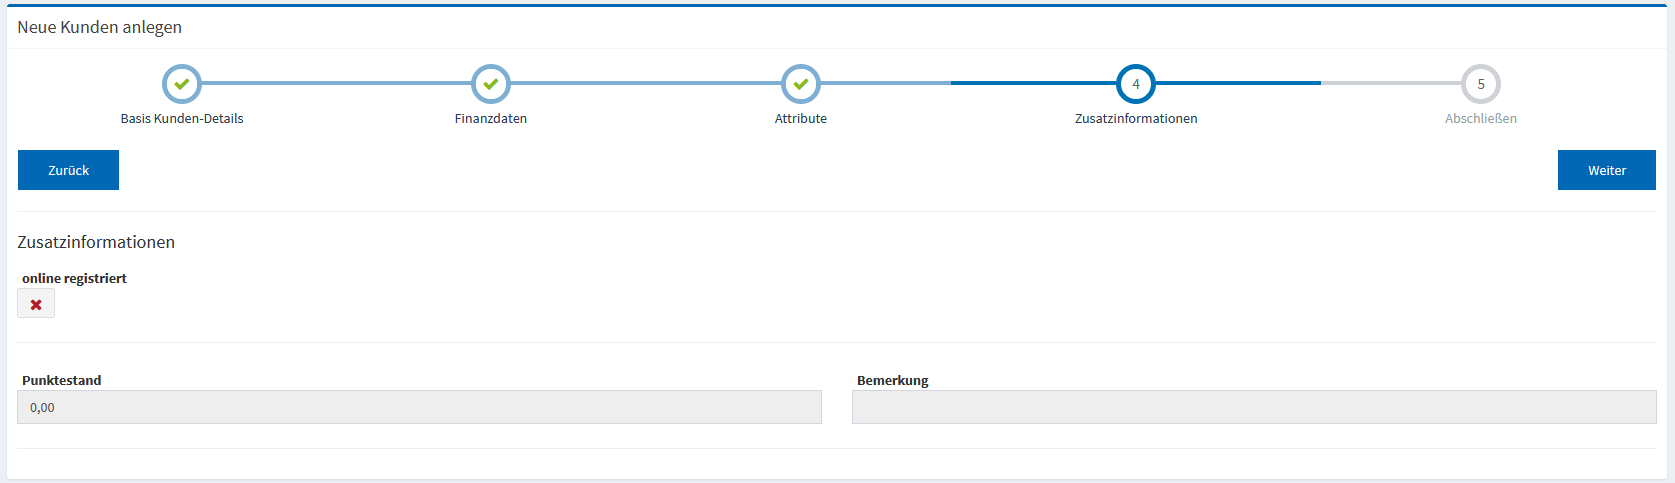
Task: Click the 'Zusatzinformationen' step label under circle 4
Action: 1135,118
